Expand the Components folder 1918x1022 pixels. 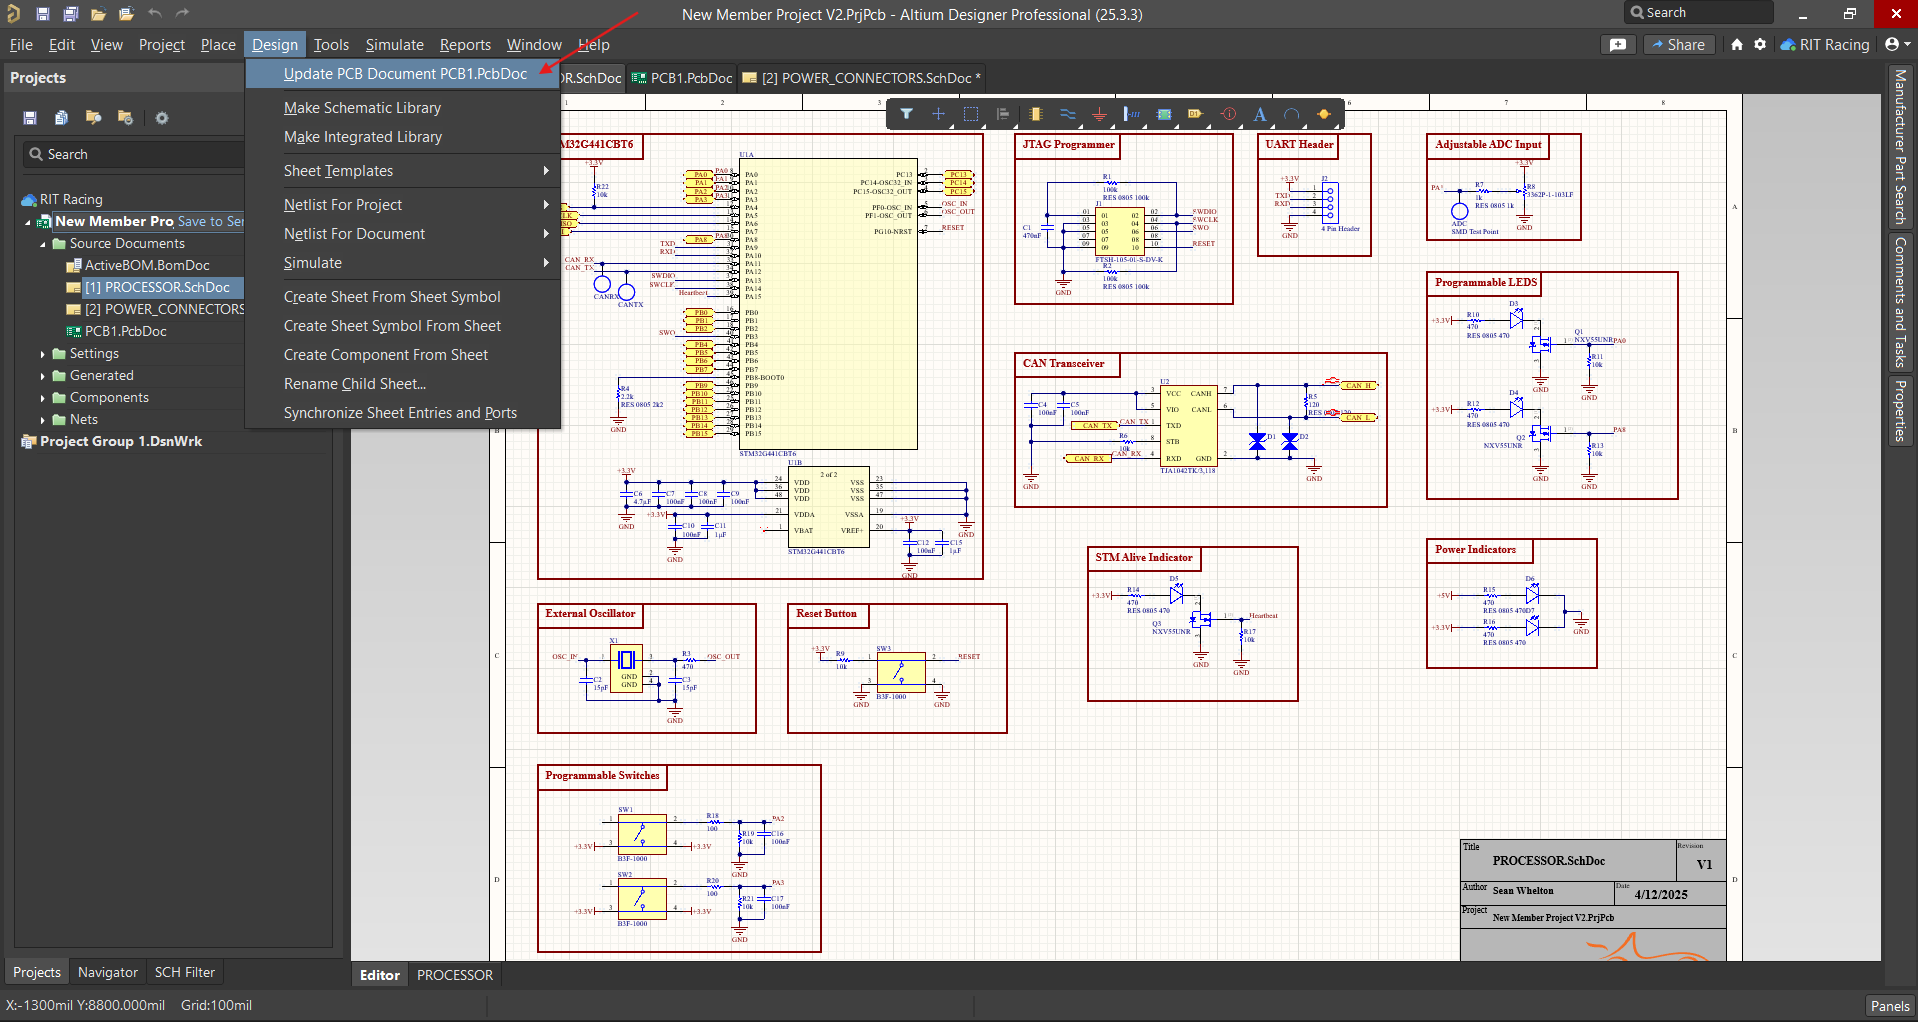point(43,398)
